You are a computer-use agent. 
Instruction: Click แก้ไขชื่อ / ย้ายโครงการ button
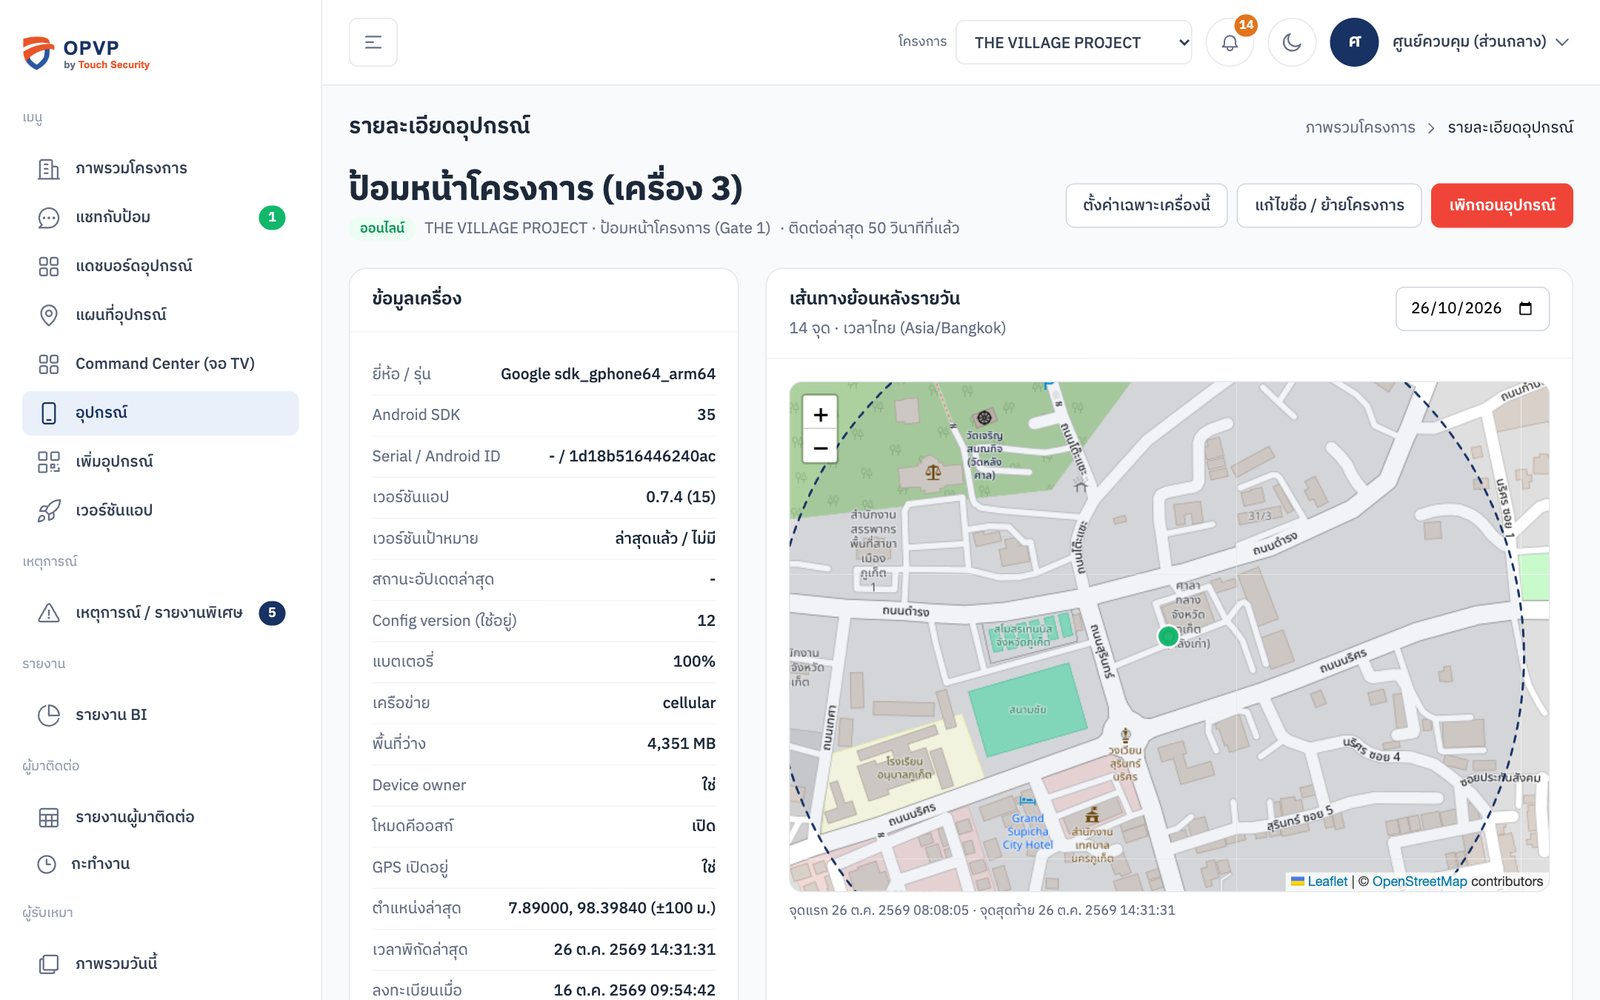1329,205
